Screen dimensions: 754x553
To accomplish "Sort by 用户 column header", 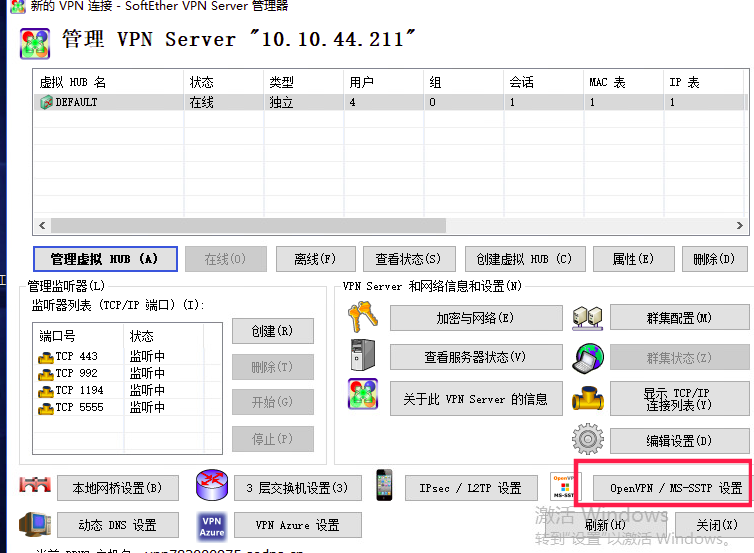I will tap(383, 82).
